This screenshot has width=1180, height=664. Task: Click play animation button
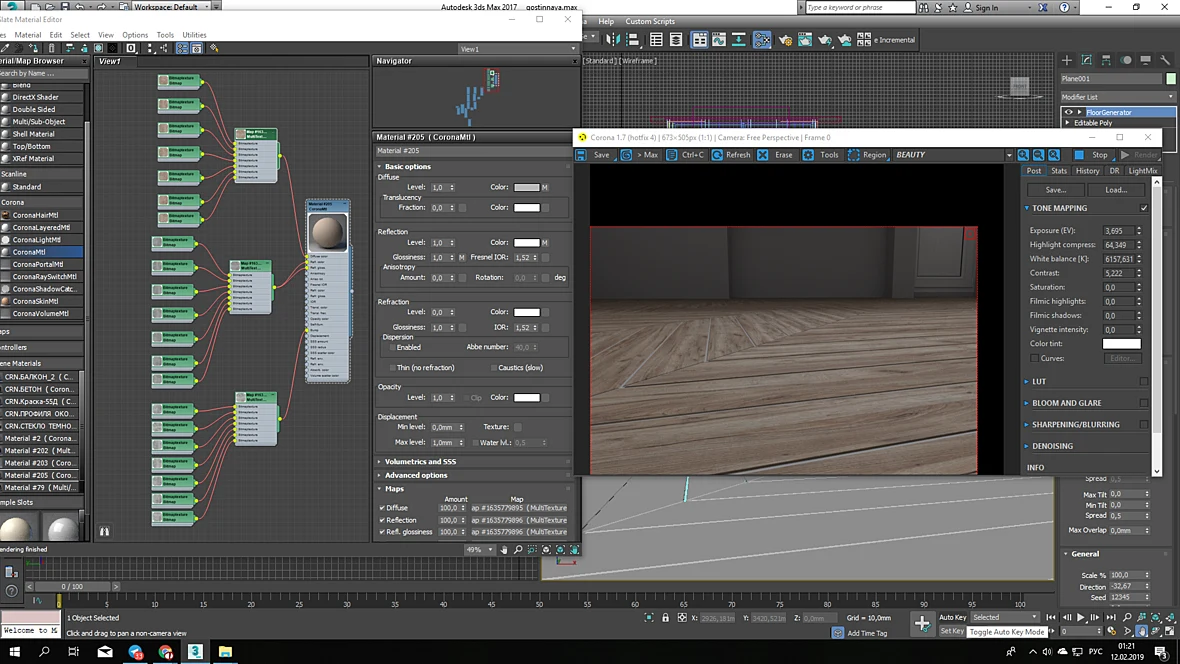[1081, 617]
